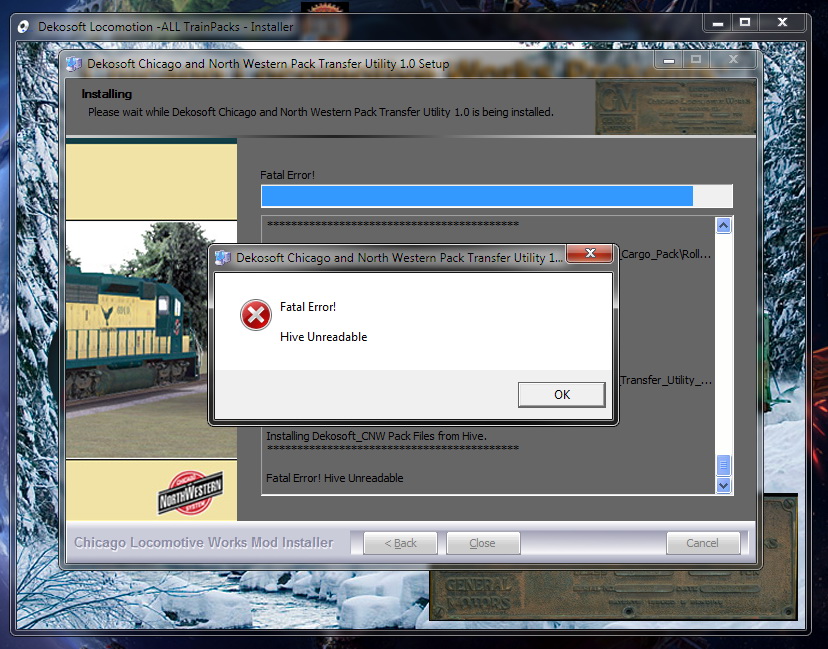Click the setup icon in Transfer Utility title bar
828x649 pixels.
click(x=74, y=64)
